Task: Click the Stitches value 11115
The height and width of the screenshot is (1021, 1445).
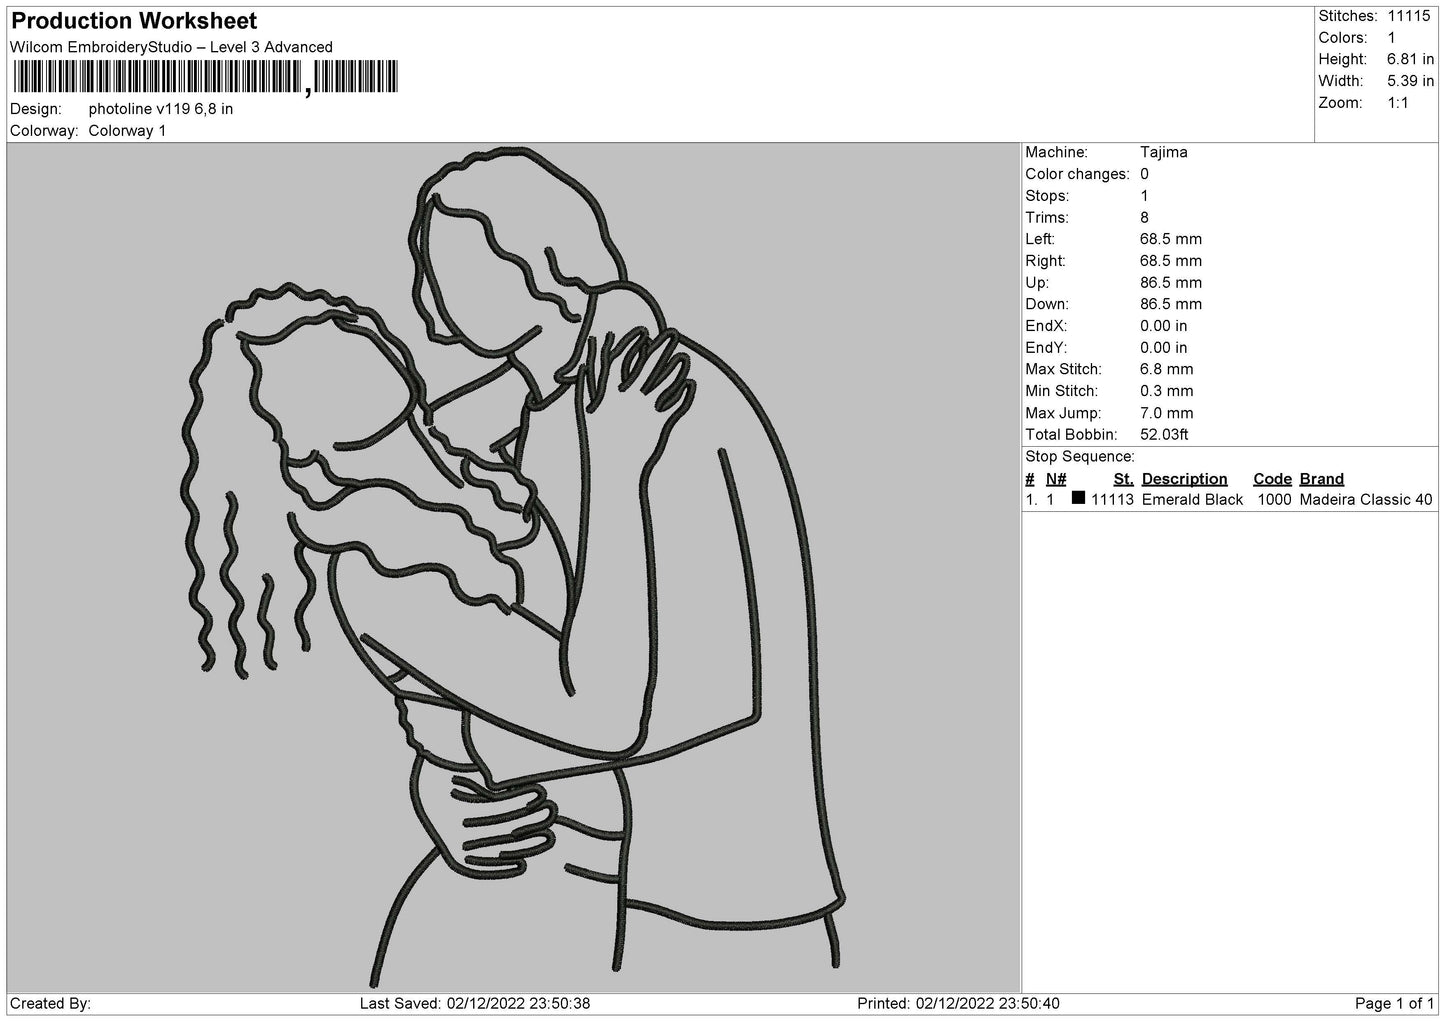Action: [1409, 16]
